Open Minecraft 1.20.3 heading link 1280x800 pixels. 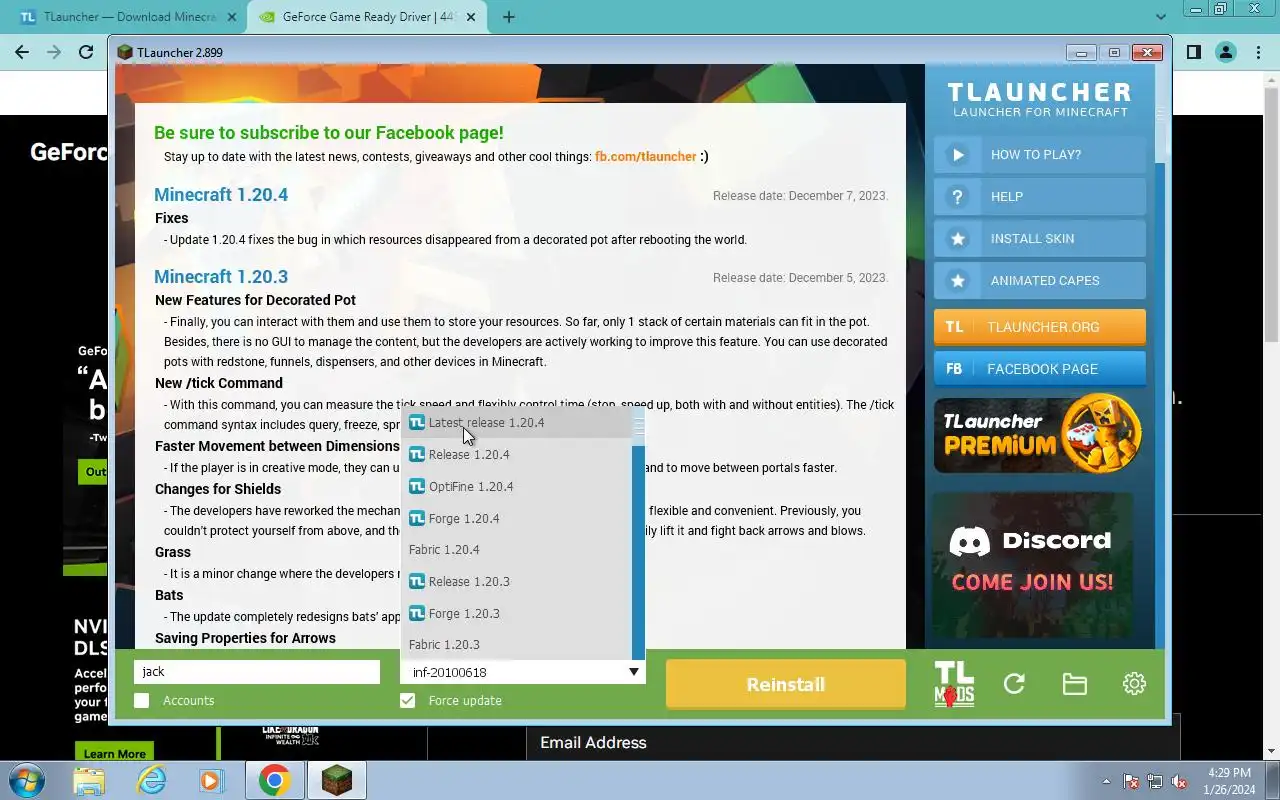(x=221, y=277)
